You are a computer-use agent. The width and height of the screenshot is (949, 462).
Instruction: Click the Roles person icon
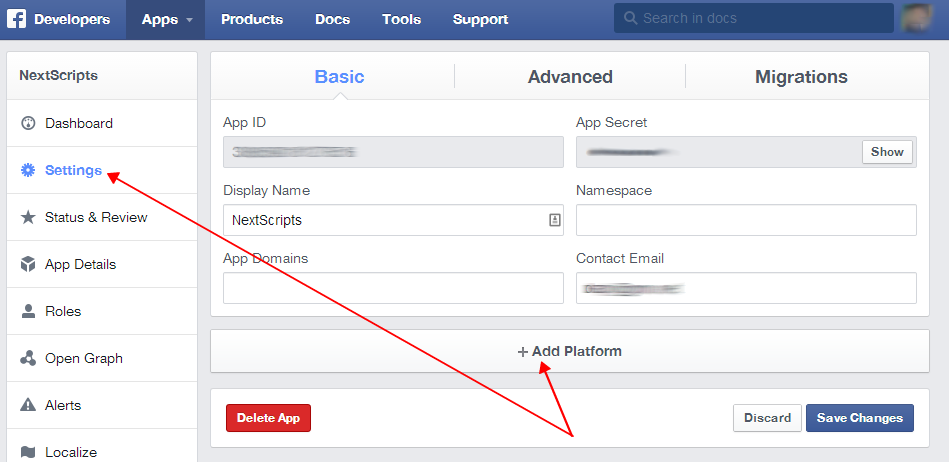[28, 312]
